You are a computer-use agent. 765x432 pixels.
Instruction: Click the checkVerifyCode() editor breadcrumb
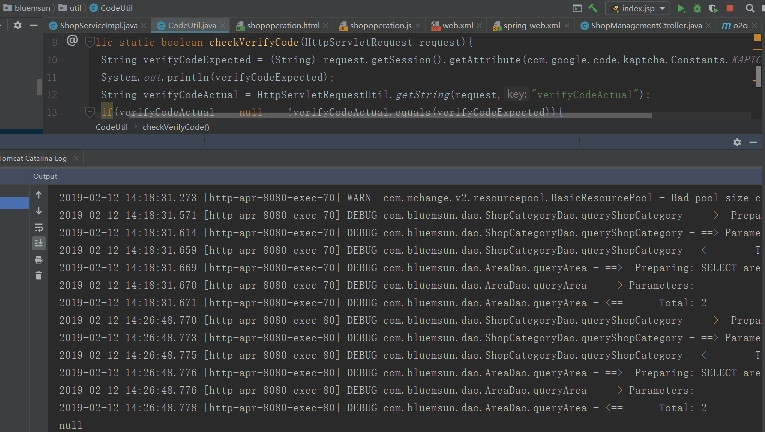[176, 127]
